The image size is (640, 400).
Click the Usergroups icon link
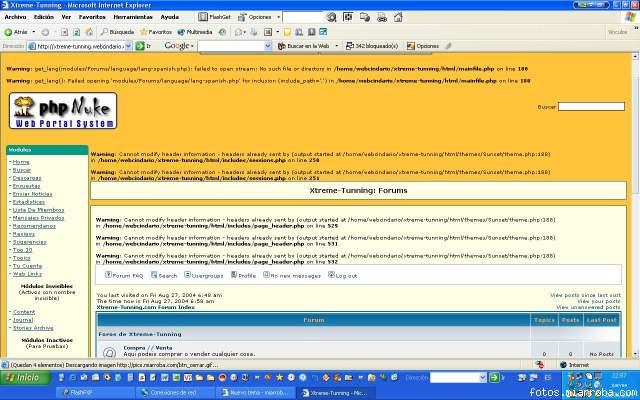(204, 276)
